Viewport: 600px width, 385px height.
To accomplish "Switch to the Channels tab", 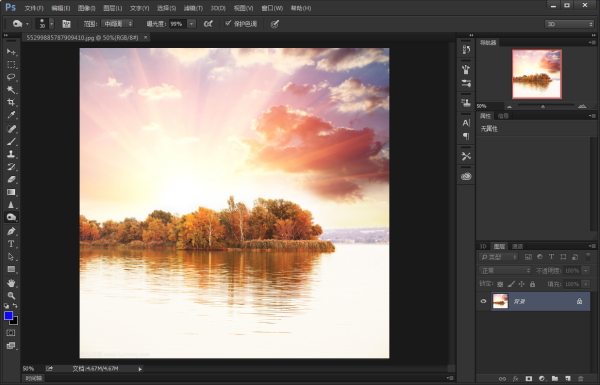I will point(517,246).
